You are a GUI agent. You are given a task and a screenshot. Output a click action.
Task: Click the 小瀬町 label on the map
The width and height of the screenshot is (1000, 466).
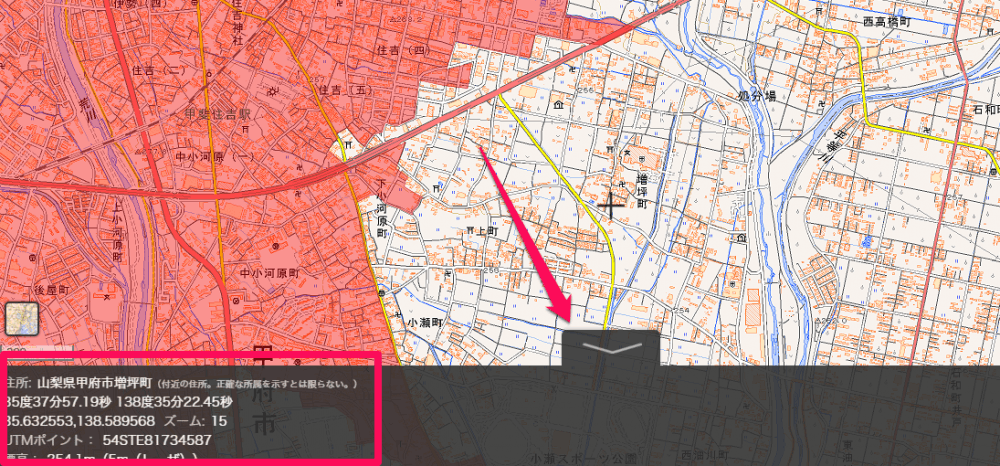pos(423,323)
